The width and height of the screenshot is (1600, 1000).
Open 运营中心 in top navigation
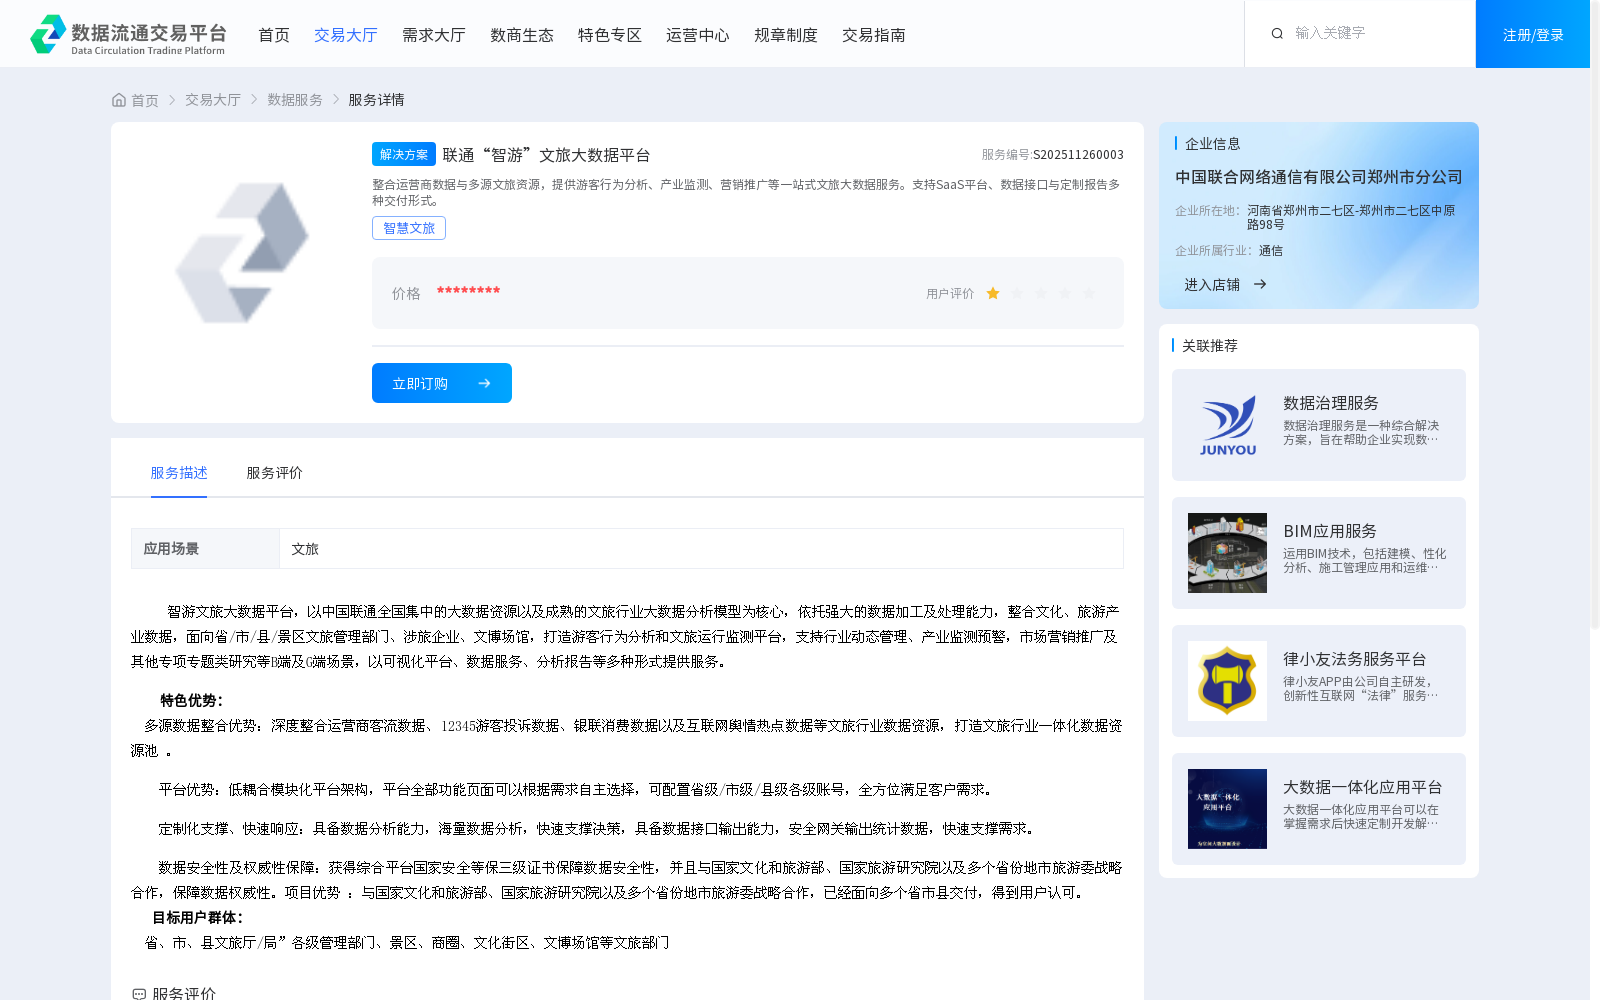tap(698, 35)
